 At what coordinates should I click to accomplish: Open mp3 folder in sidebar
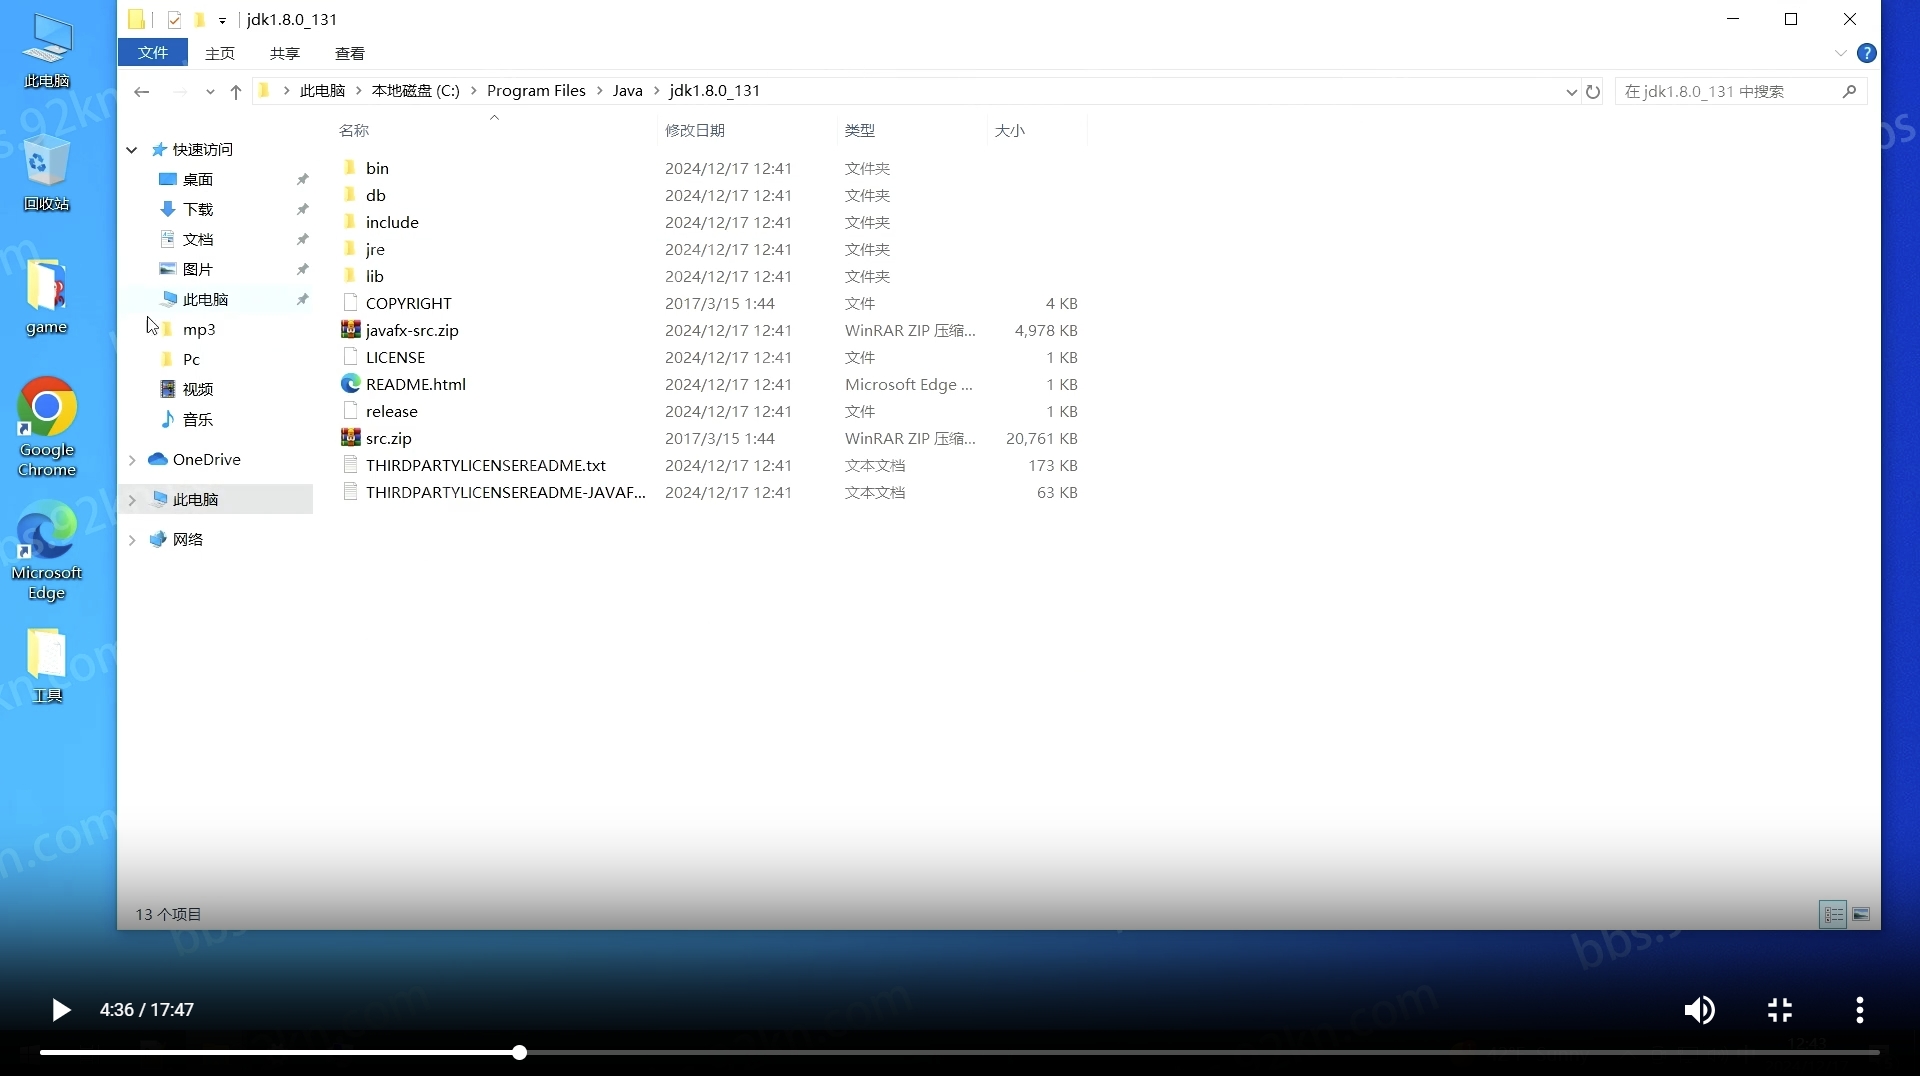[x=198, y=329]
